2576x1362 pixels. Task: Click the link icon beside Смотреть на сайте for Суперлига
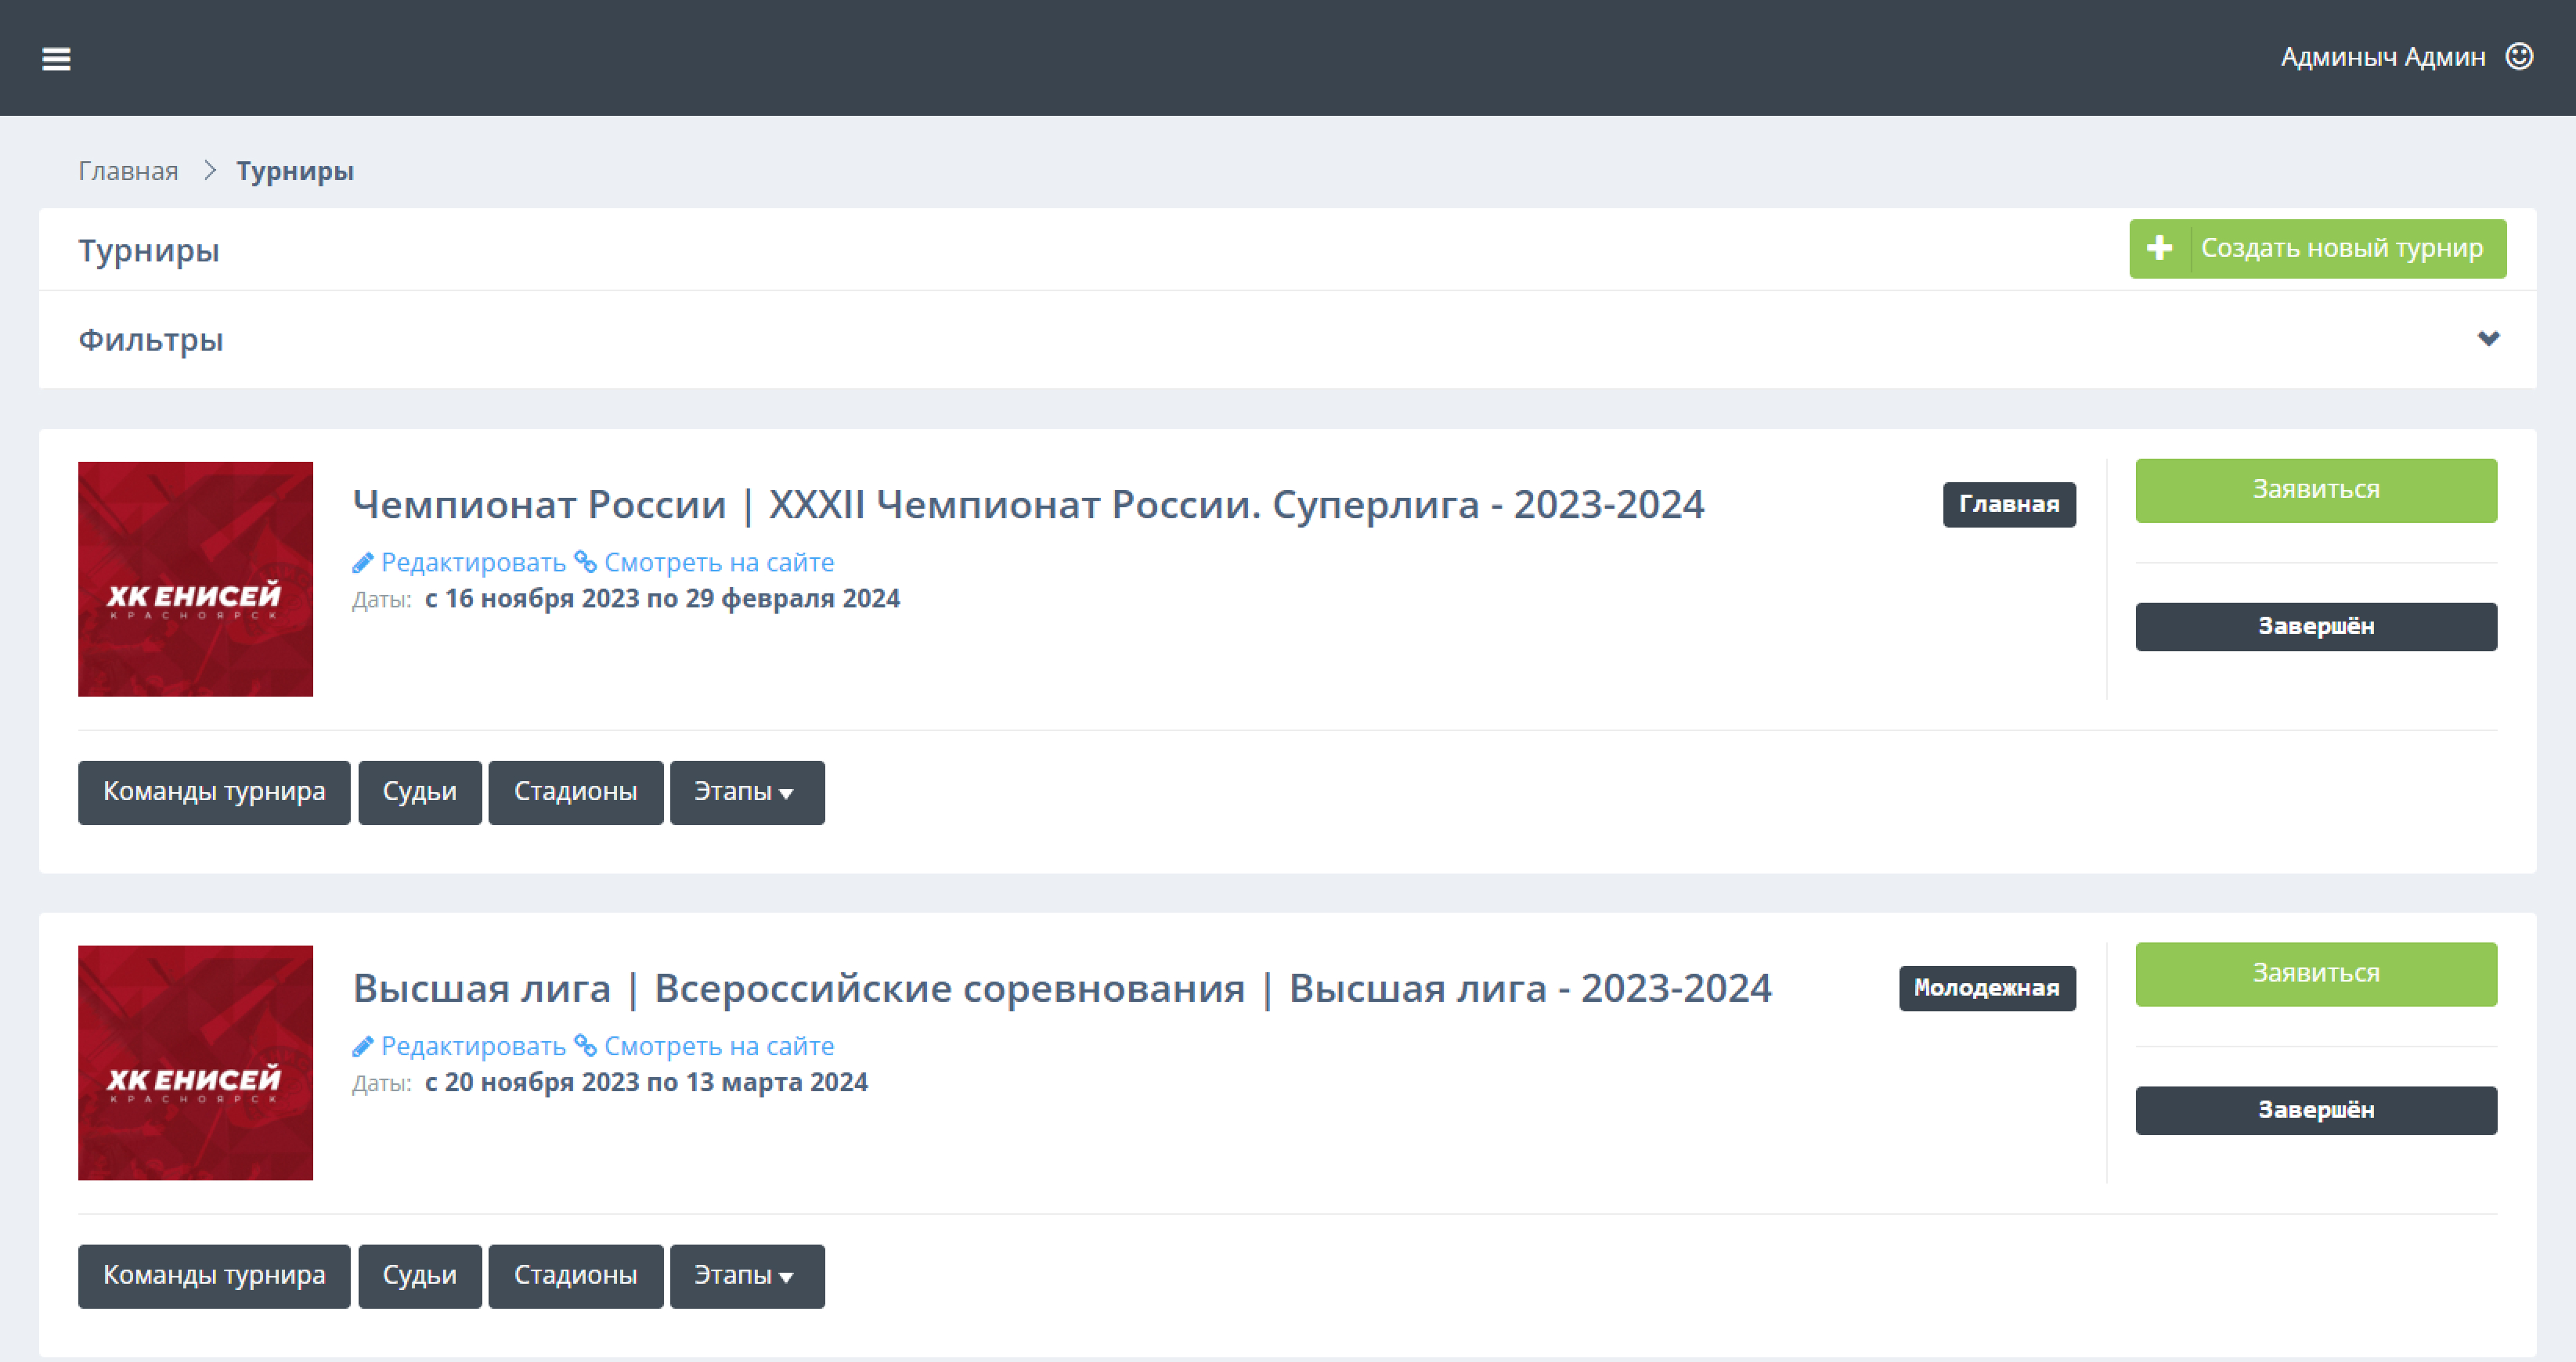pos(587,562)
